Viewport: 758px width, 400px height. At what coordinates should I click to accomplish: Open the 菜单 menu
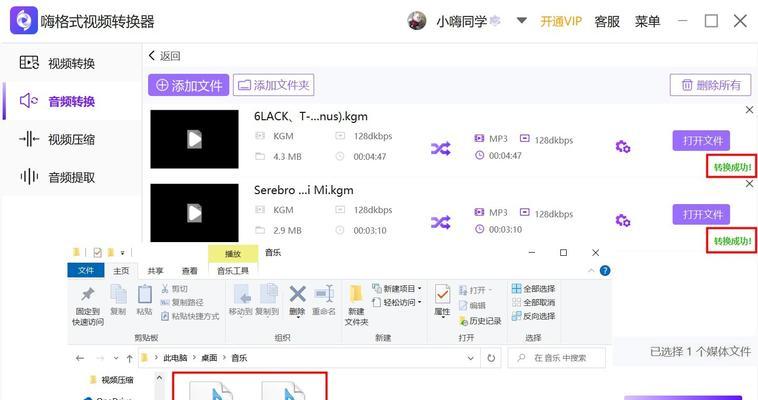[647, 21]
